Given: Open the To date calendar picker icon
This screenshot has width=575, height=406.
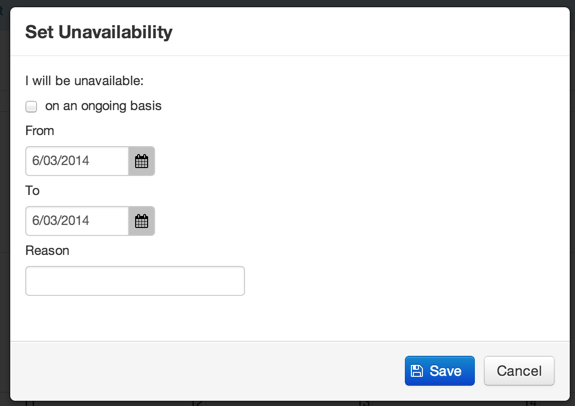Looking at the screenshot, I should pyautogui.click(x=142, y=221).
